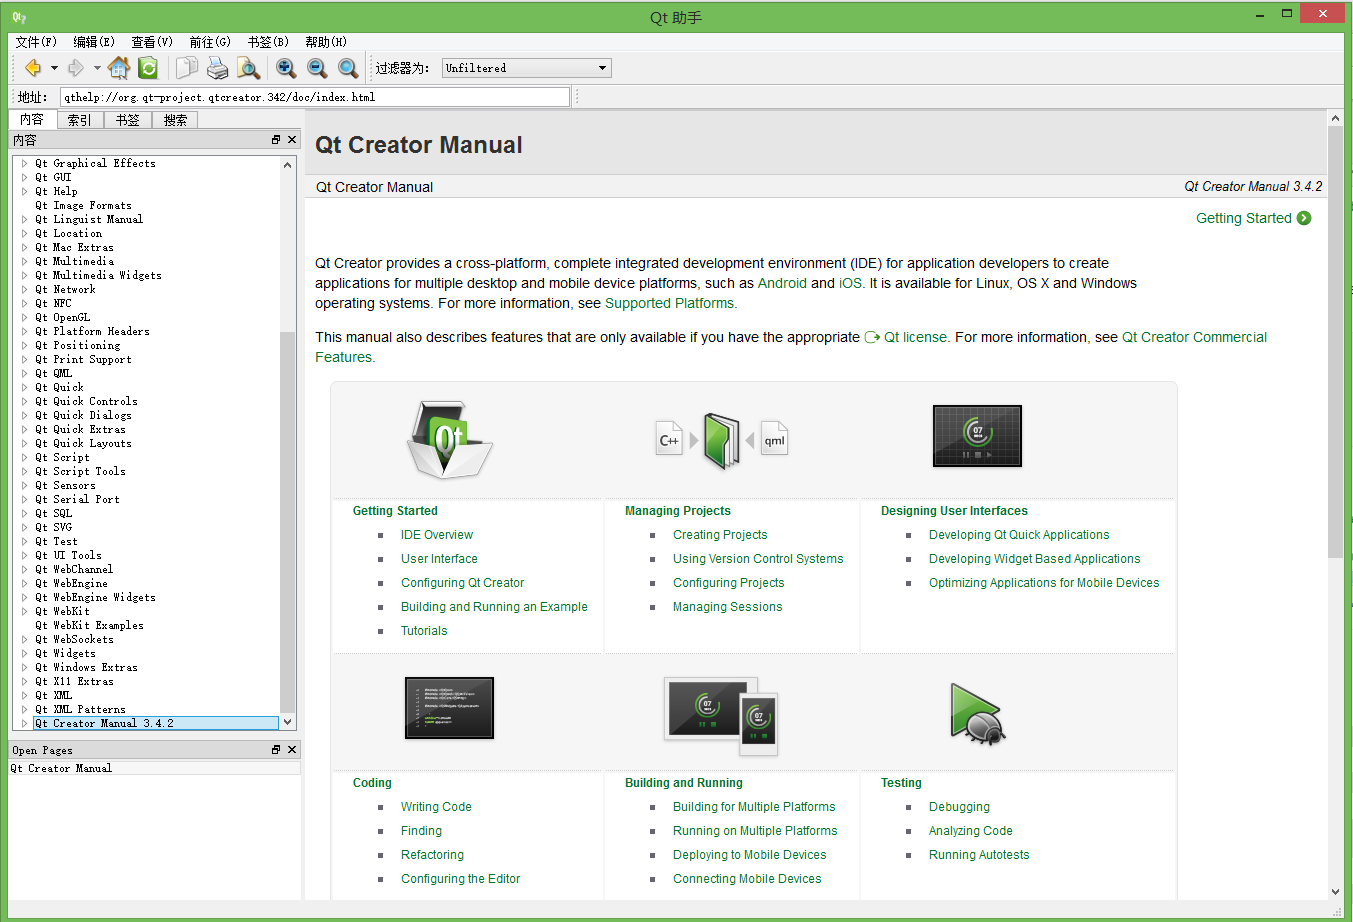
Task: Open the Creating Projects link
Action: pos(720,535)
